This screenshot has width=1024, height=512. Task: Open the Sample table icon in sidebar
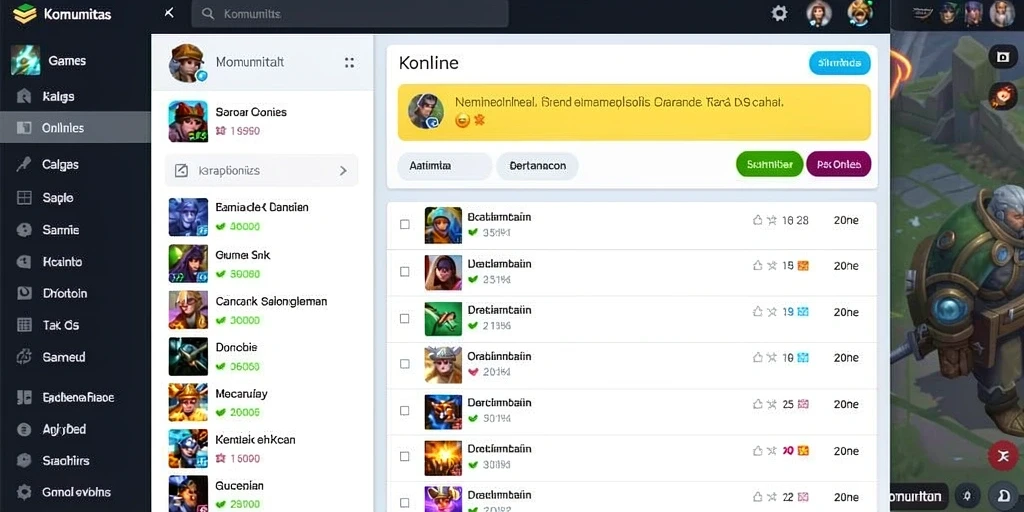click(24, 197)
